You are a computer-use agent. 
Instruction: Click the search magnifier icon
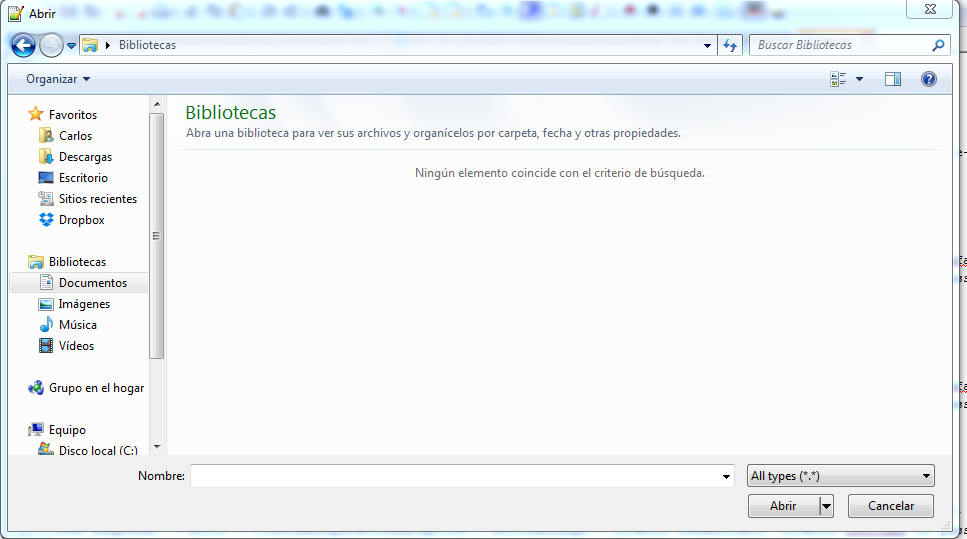(x=938, y=45)
